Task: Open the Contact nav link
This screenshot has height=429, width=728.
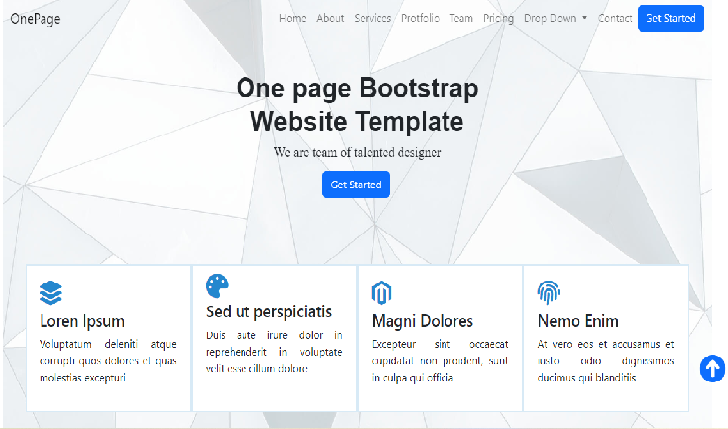Action: point(615,18)
